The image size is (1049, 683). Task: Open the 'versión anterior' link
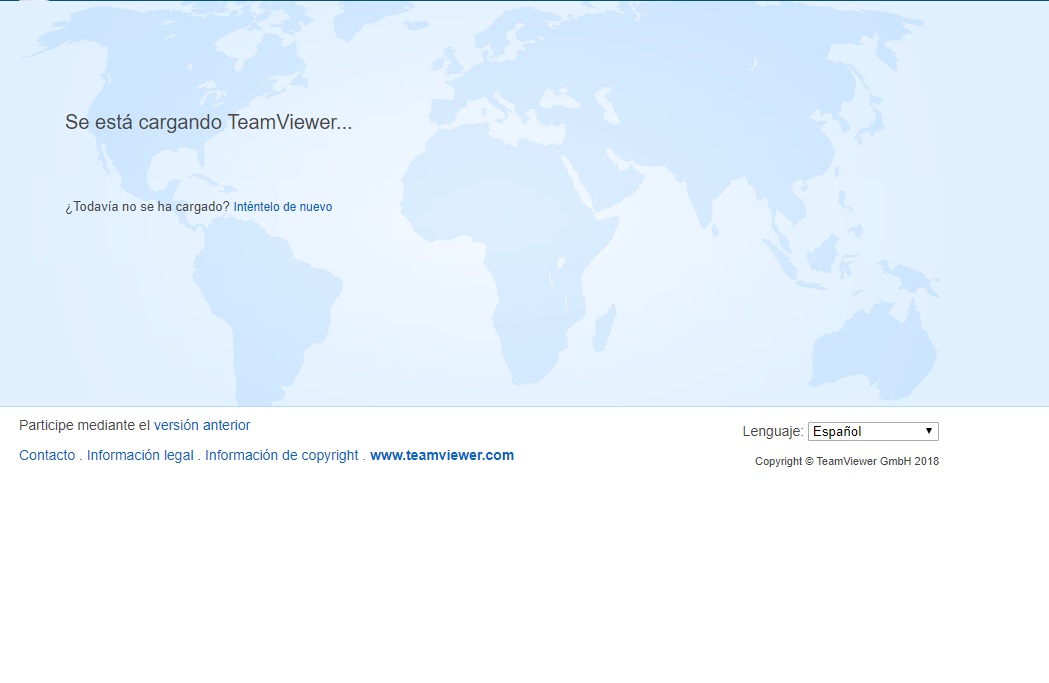[x=202, y=425]
